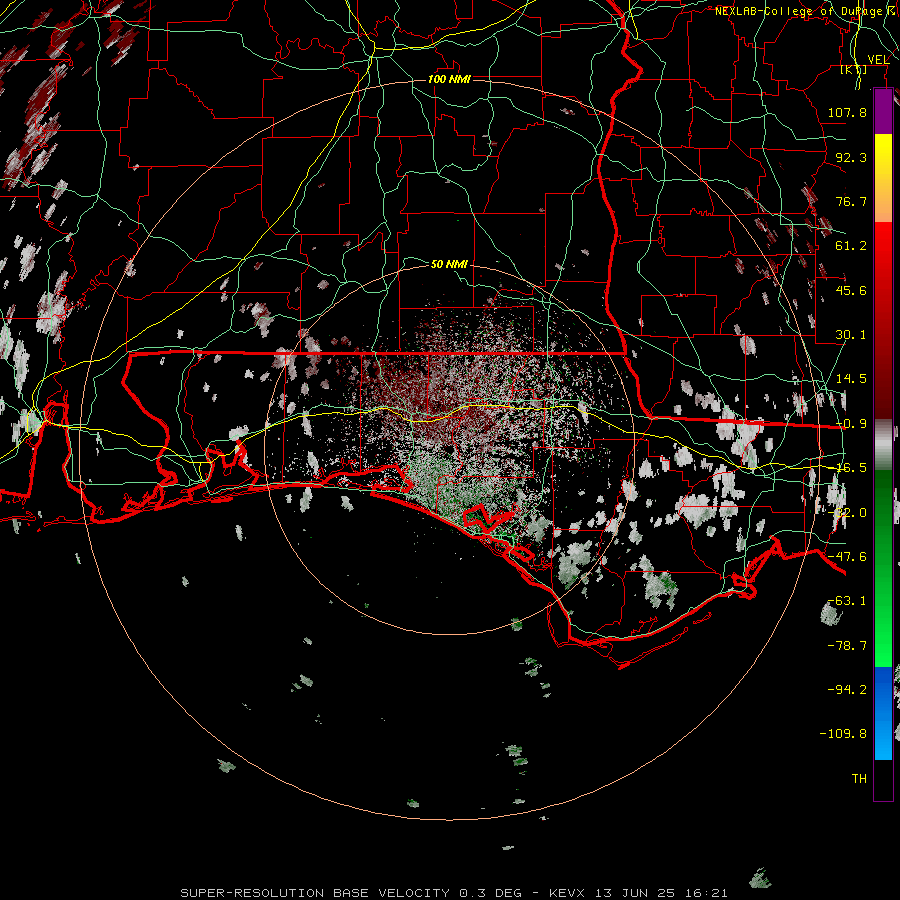Viewport: 900px width, 900px height.
Task: Click the VEL legend title
Action: [878, 60]
